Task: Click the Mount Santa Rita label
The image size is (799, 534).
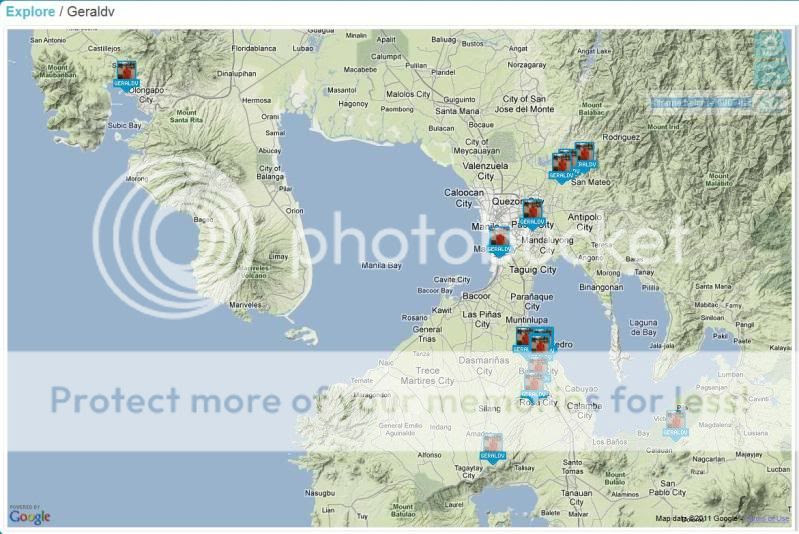Action: tap(187, 116)
